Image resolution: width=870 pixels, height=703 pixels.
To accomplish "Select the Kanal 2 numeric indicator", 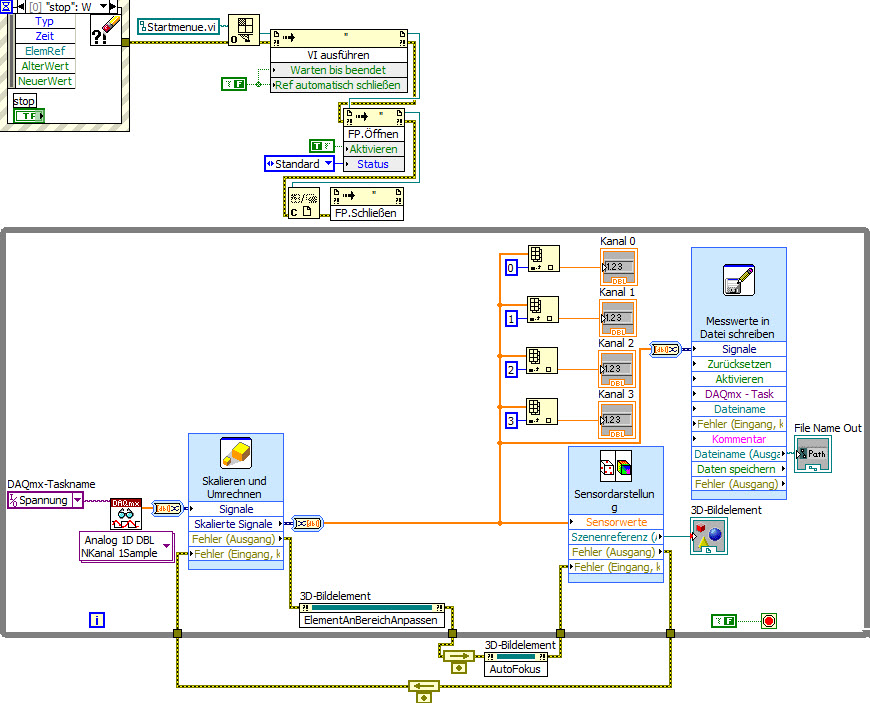I will coord(616,369).
